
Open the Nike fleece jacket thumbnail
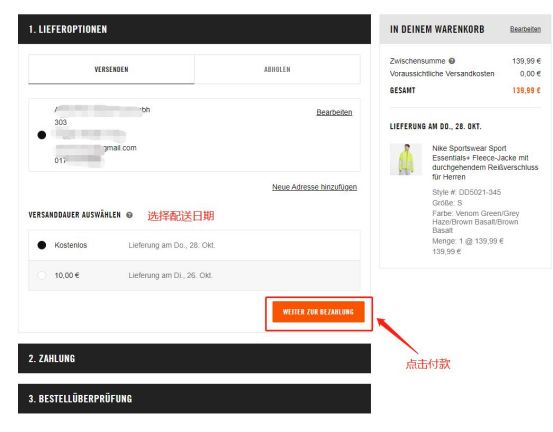tap(406, 159)
